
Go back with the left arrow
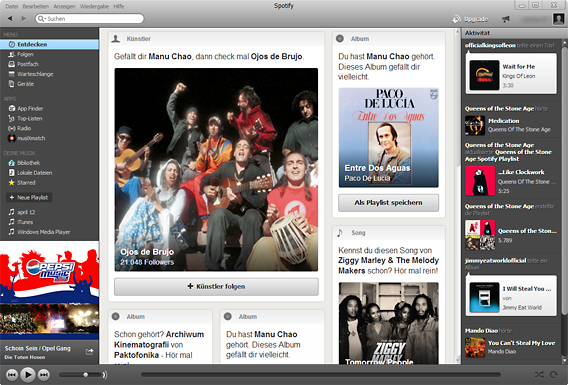10,18
